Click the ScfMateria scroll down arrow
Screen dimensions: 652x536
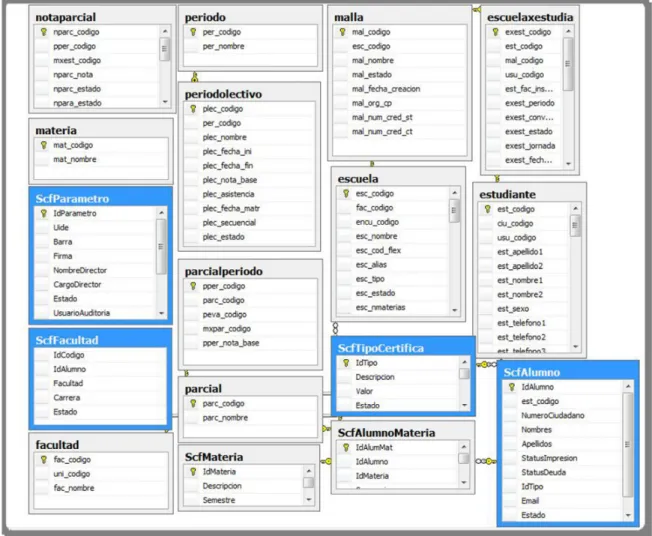point(309,499)
